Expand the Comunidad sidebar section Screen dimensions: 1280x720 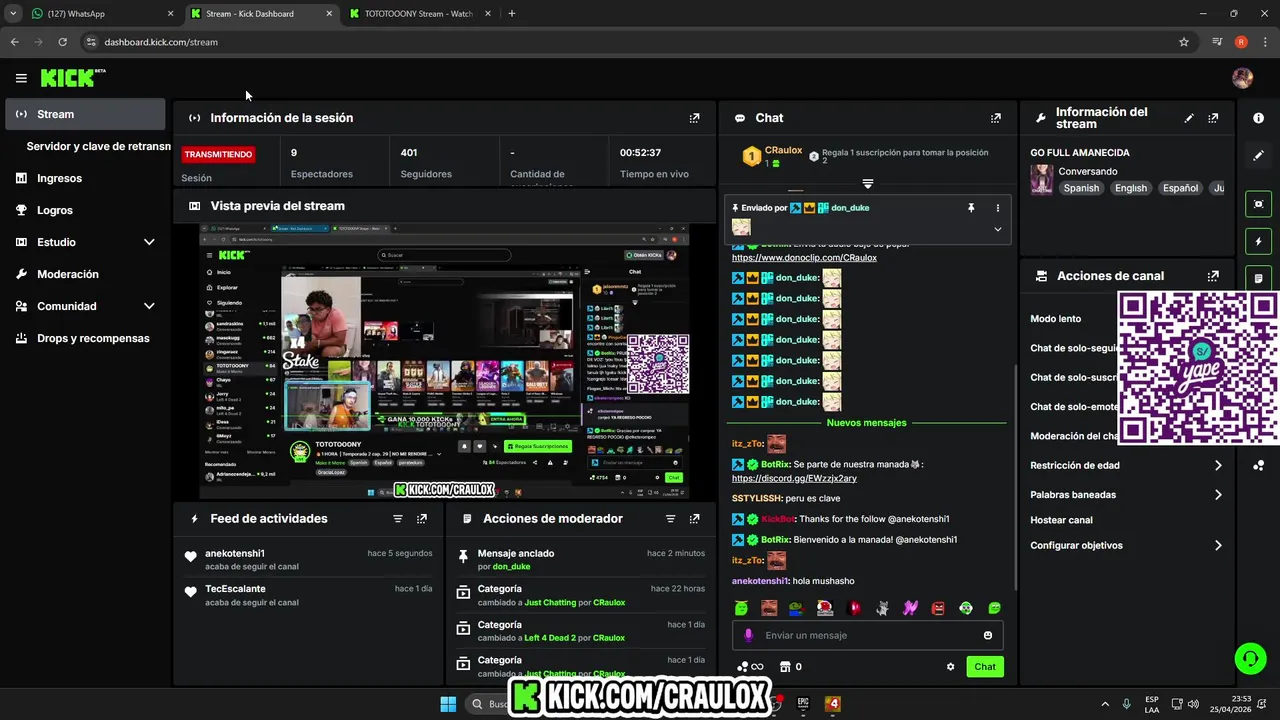(x=149, y=306)
